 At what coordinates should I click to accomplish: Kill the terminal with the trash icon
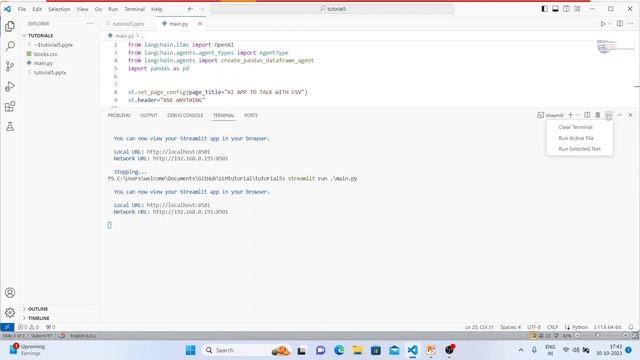(598, 115)
